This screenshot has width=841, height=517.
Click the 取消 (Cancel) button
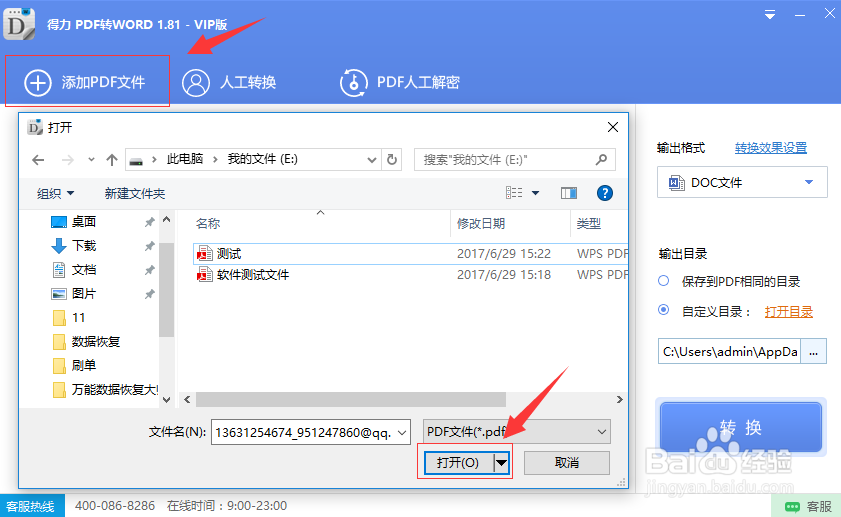(x=566, y=462)
